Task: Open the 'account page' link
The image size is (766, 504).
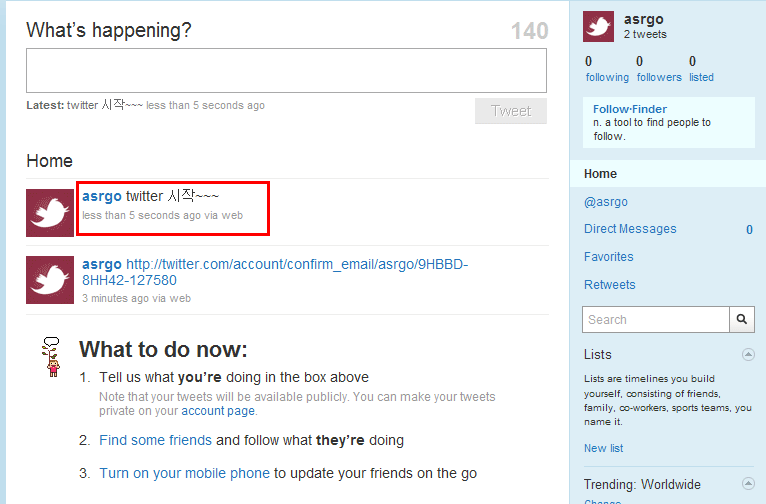Action: pyautogui.click(x=218, y=411)
